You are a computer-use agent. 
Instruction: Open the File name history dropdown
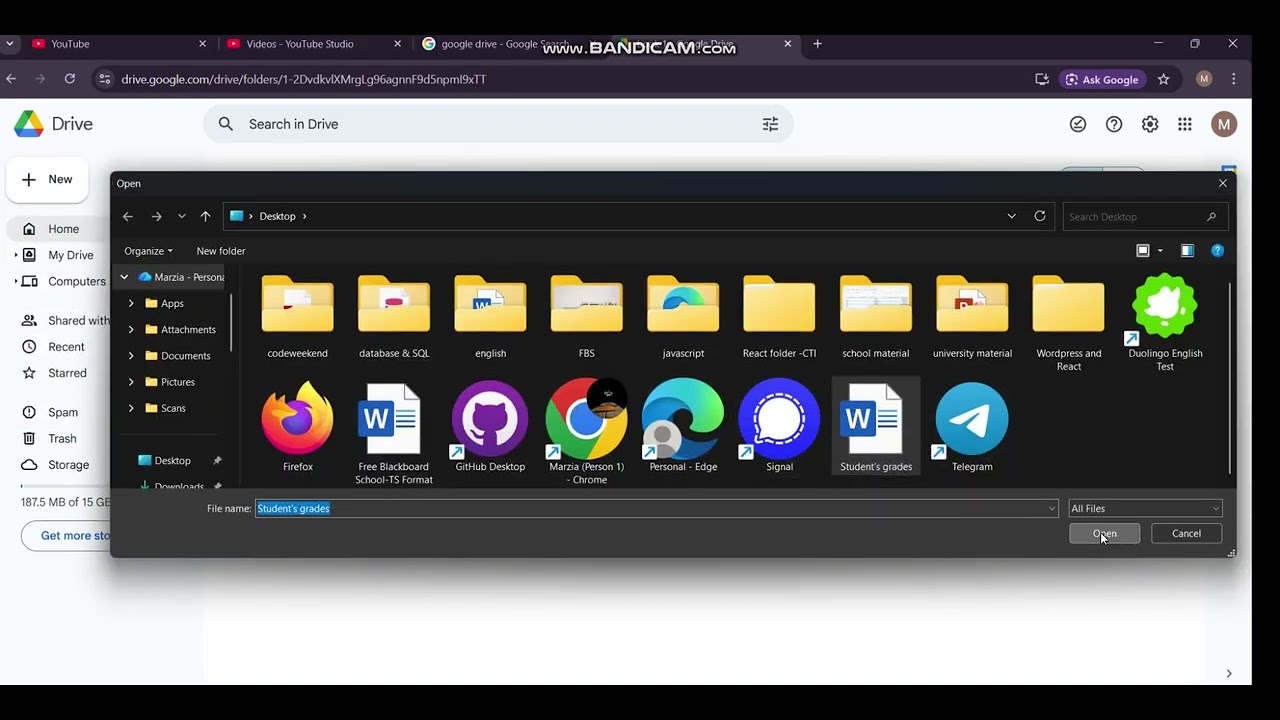(1051, 508)
